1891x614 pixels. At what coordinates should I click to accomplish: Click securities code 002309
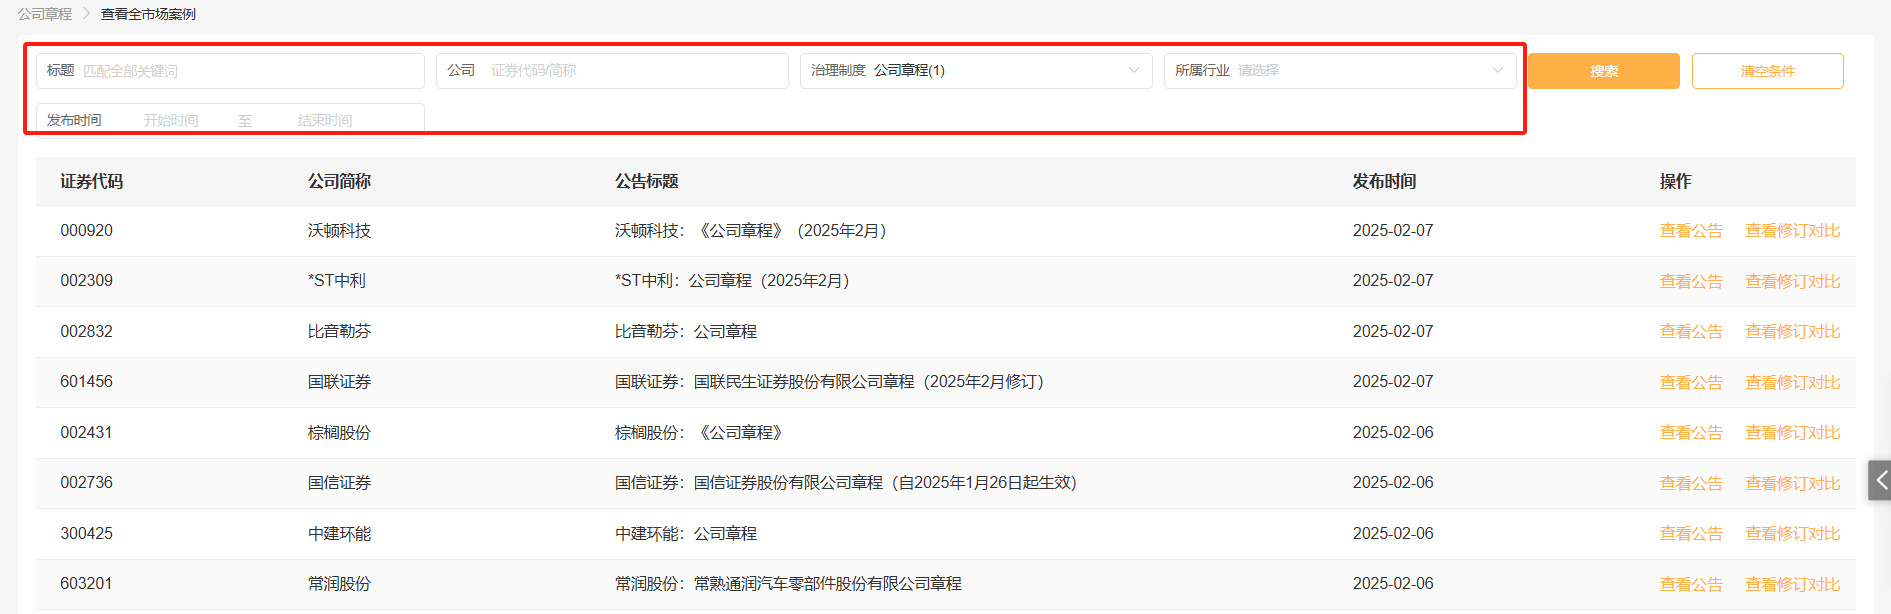coord(86,281)
